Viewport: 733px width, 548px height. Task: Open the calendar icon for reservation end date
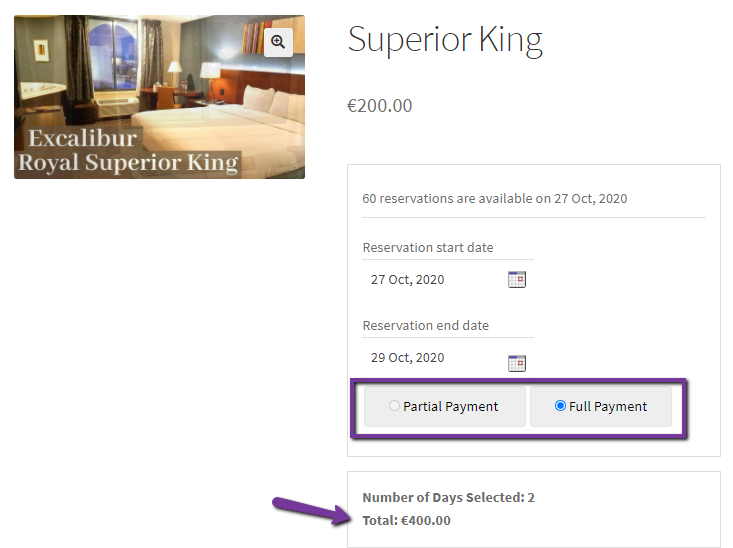pyautogui.click(x=516, y=362)
